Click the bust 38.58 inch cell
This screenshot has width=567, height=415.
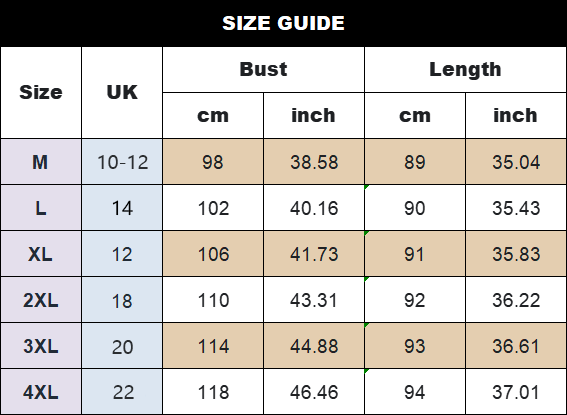(314, 162)
